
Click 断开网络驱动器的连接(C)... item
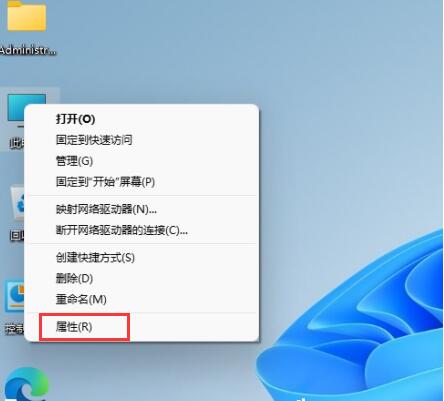point(122,230)
